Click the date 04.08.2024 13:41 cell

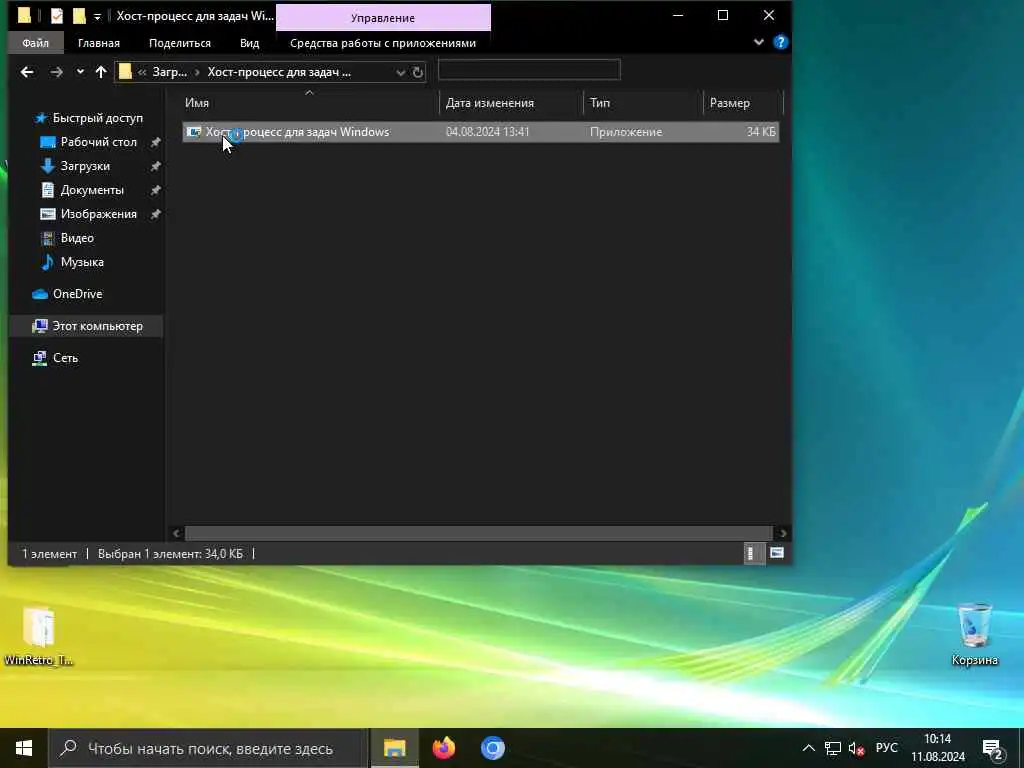[487, 132]
